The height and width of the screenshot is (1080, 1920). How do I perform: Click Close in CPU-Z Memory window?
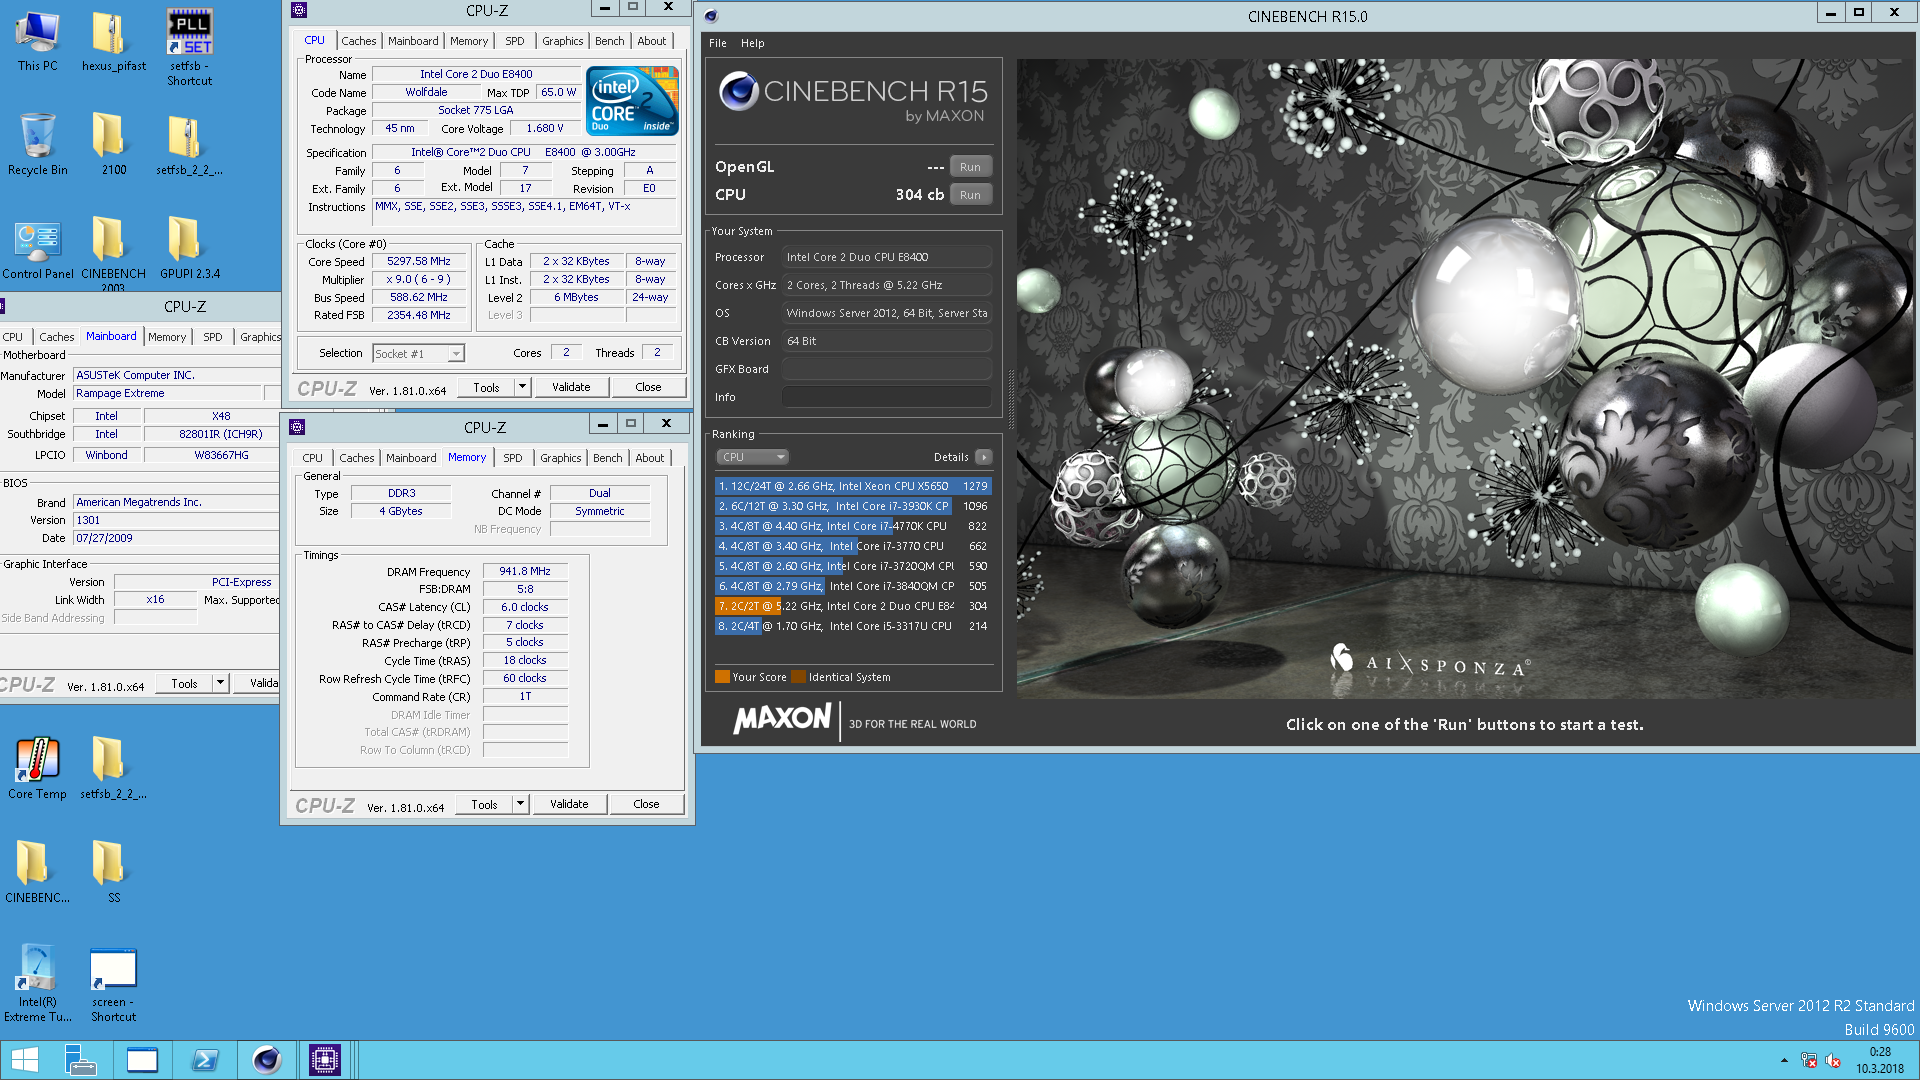[646, 804]
